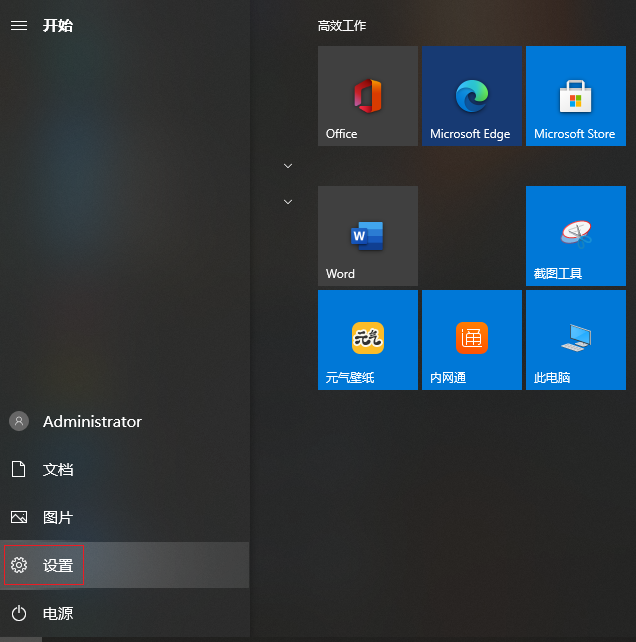Click the upper chevron arrow beside the tiles
Screen dimensions: 636x642
click(x=288, y=165)
